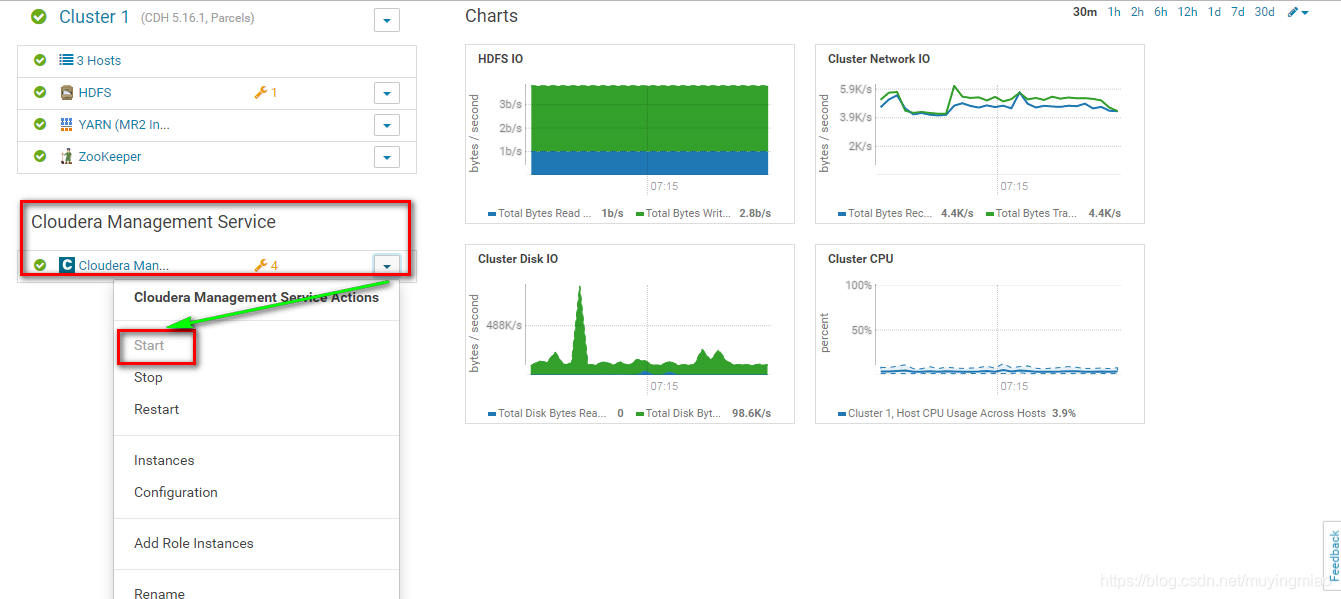Select Rename in the actions menu
Image resolution: width=1341 pixels, height=599 pixels.
pyautogui.click(x=160, y=593)
